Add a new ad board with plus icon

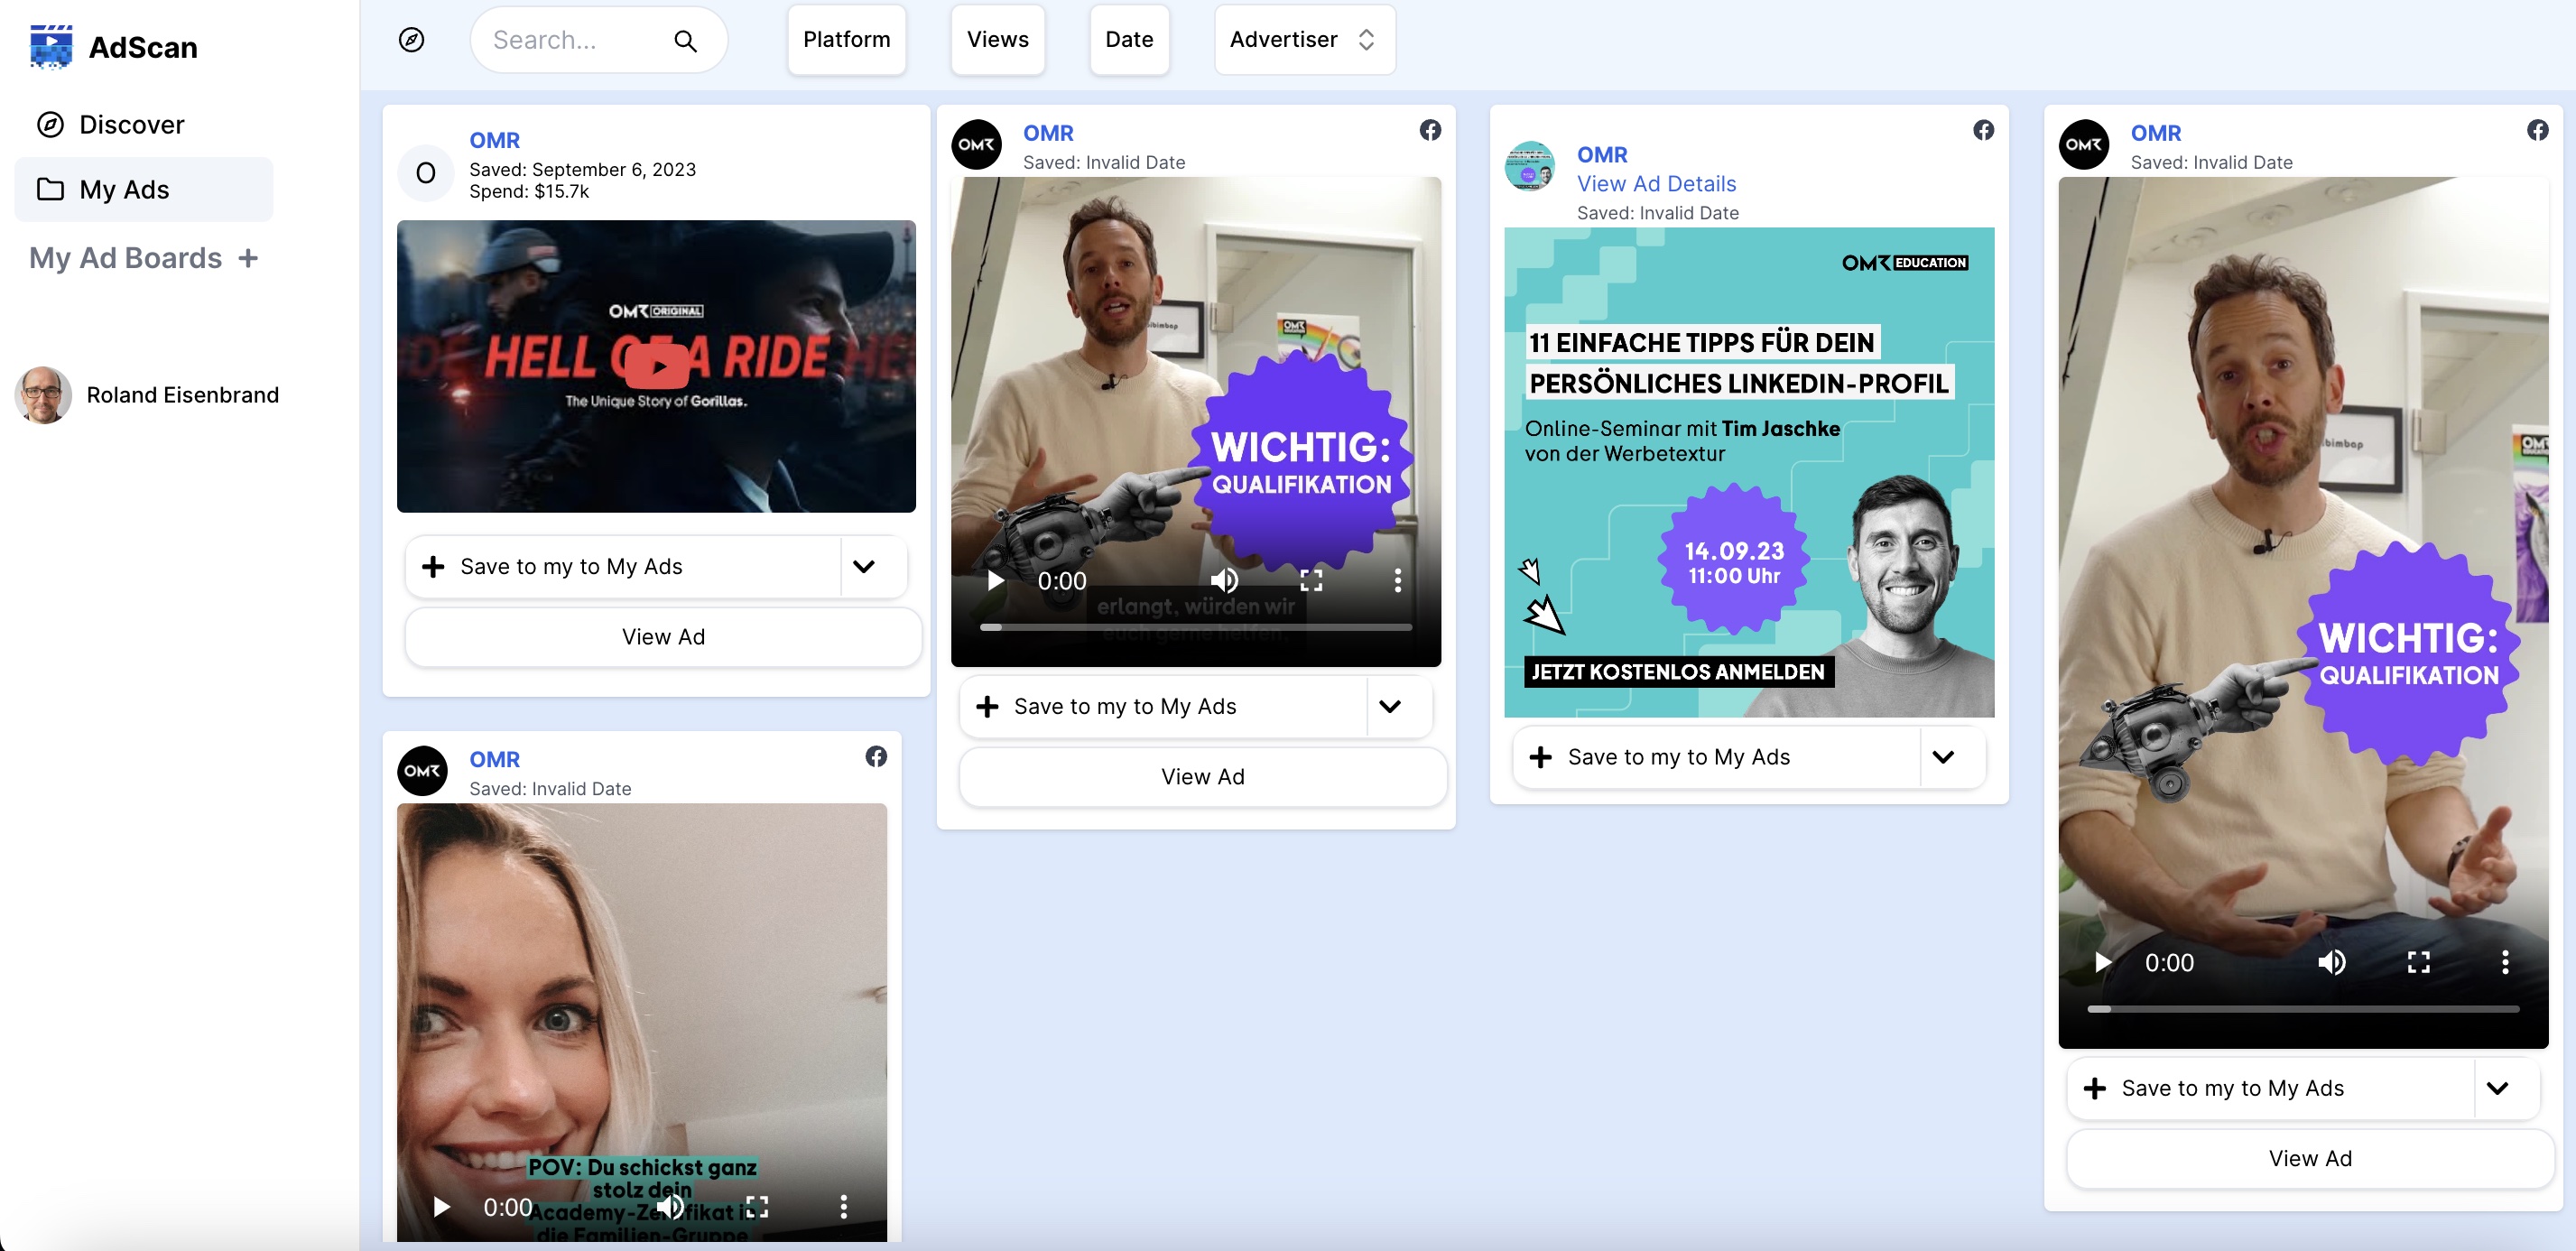(x=248, y=258)
